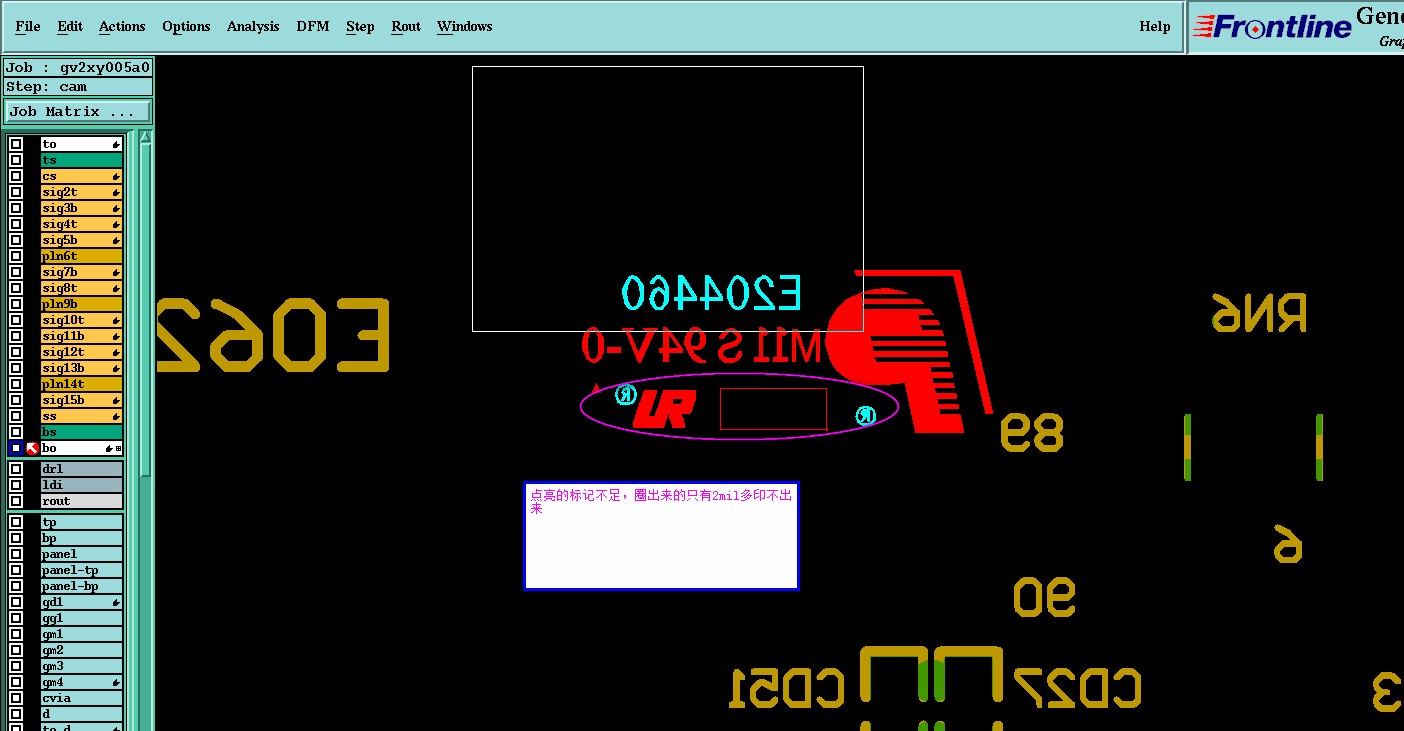Select the gg1 layer name
The image size is (1404, 731).
pyautogui.click(x=81, y=618)
